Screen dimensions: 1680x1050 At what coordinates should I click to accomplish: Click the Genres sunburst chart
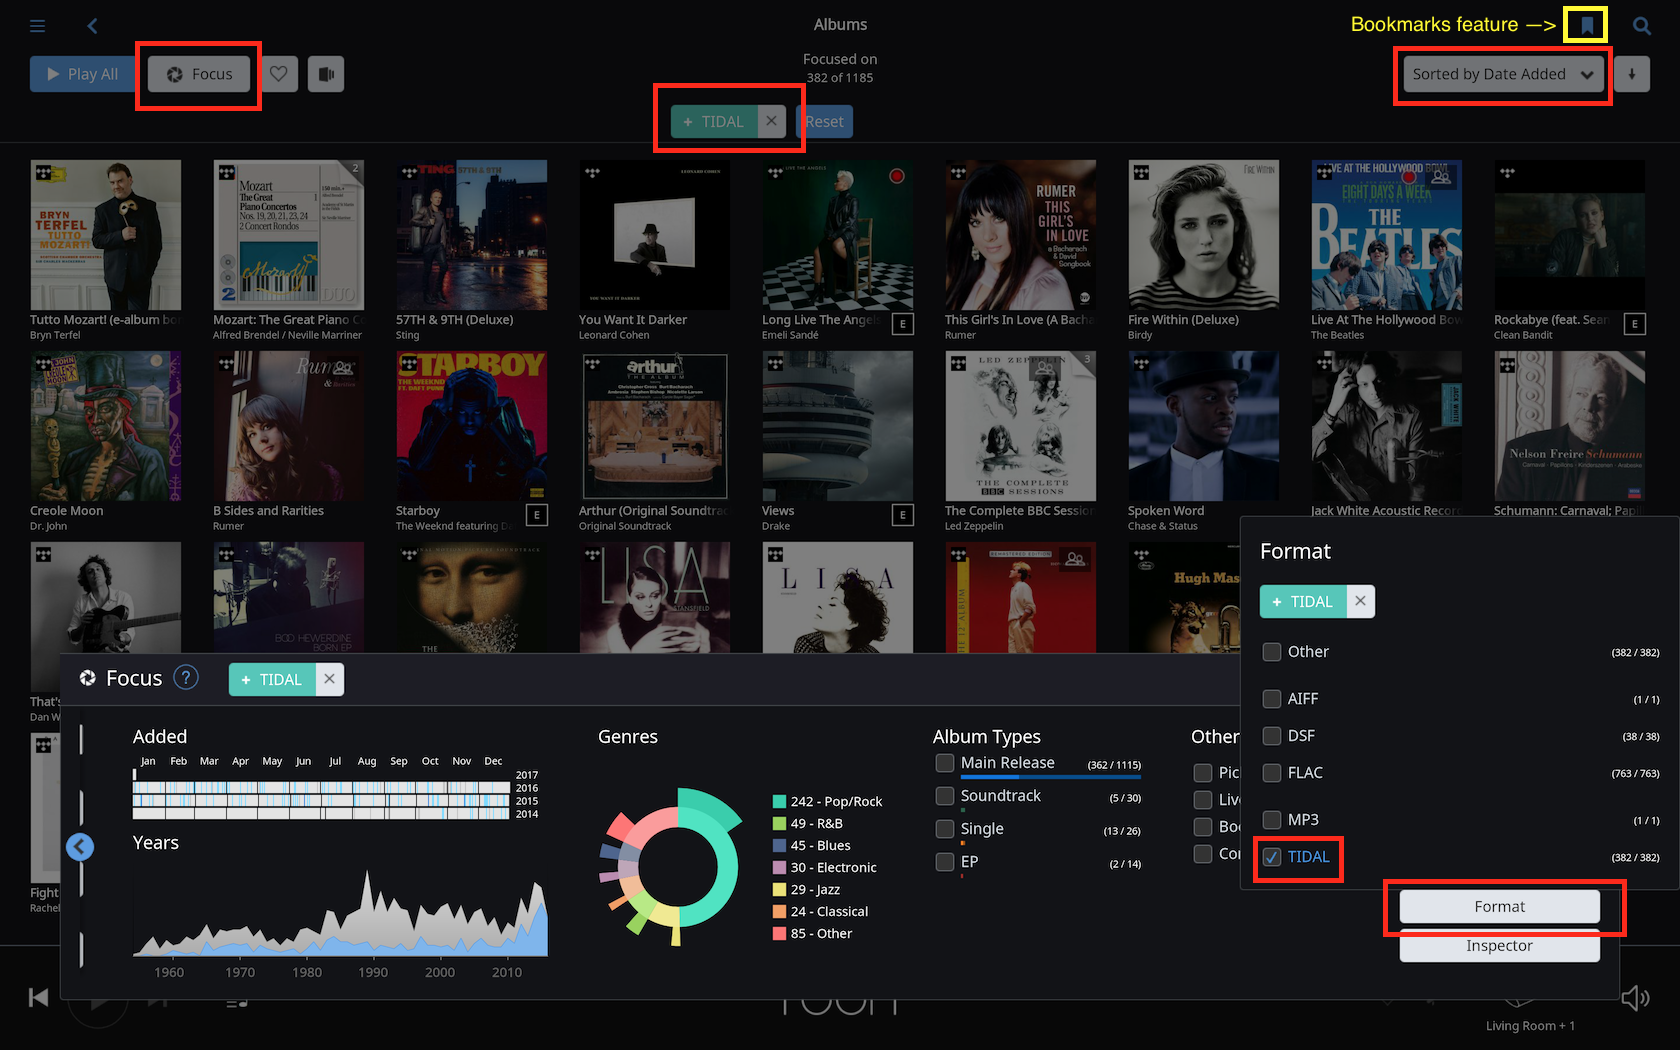click(x=672, y=867)
